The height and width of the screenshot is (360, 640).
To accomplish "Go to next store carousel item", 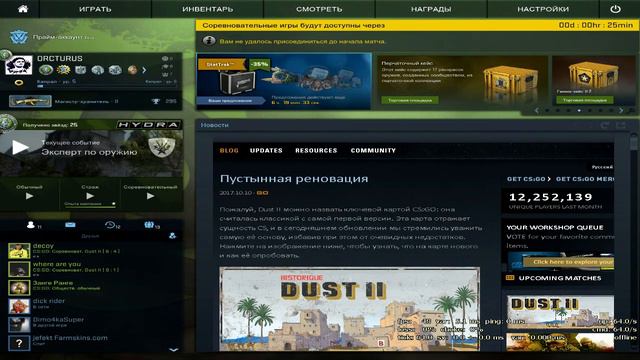I will (621, 110).
